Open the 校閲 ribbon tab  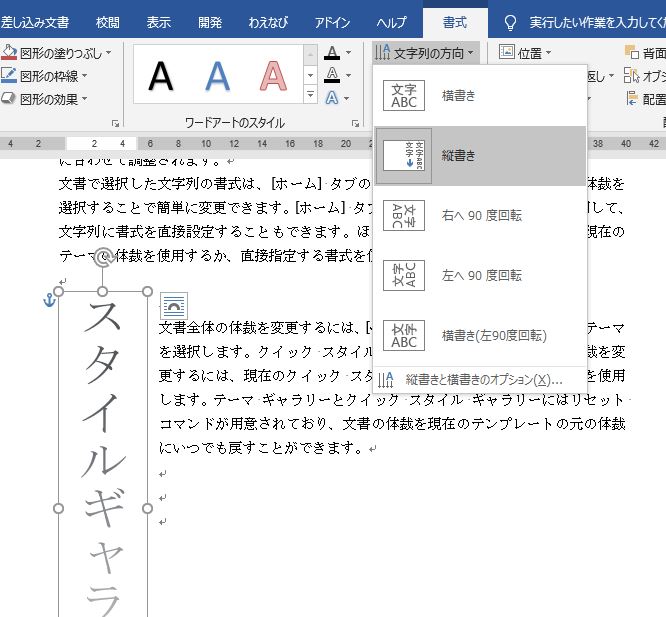click(x=107, y=22)
